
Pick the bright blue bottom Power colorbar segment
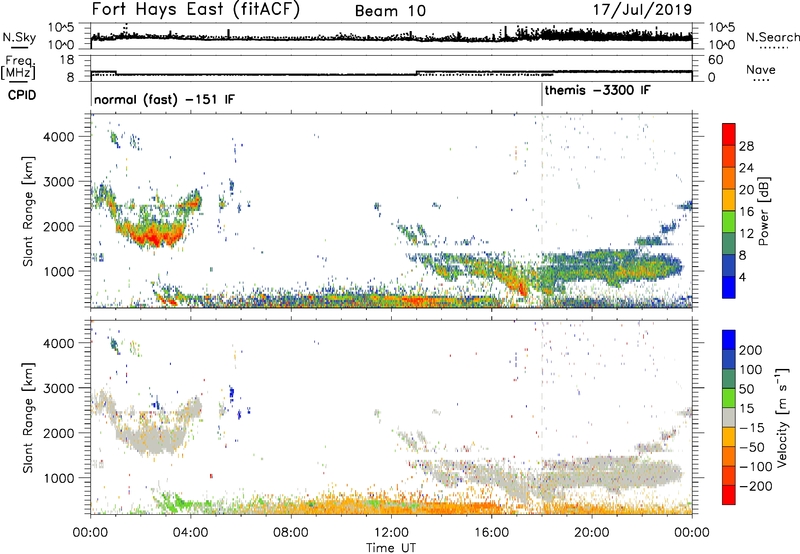point(729,287)
